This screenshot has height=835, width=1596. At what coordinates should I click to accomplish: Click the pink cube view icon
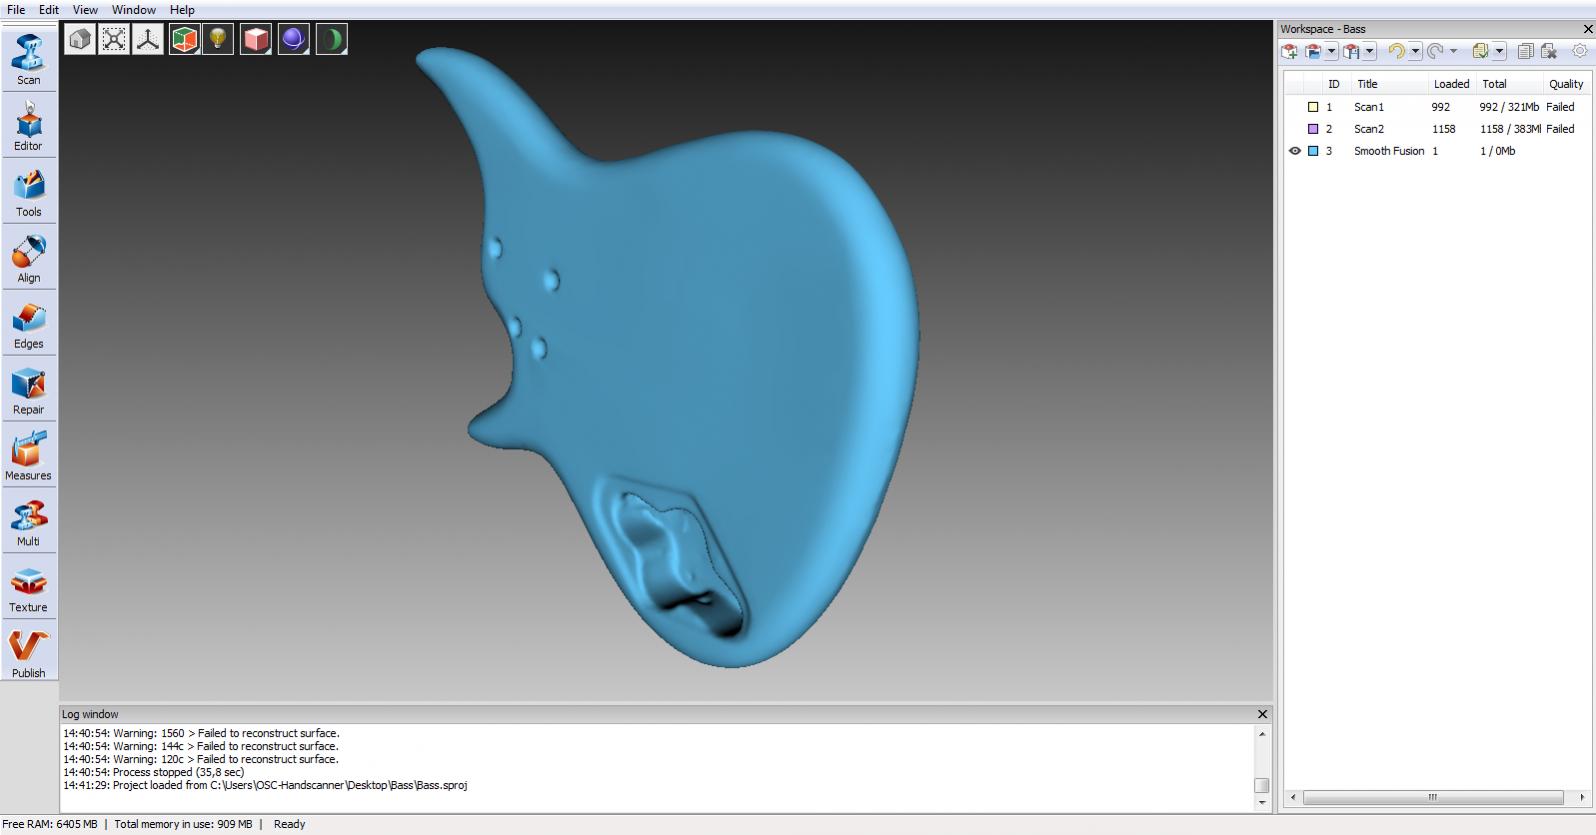click(256, 39)
